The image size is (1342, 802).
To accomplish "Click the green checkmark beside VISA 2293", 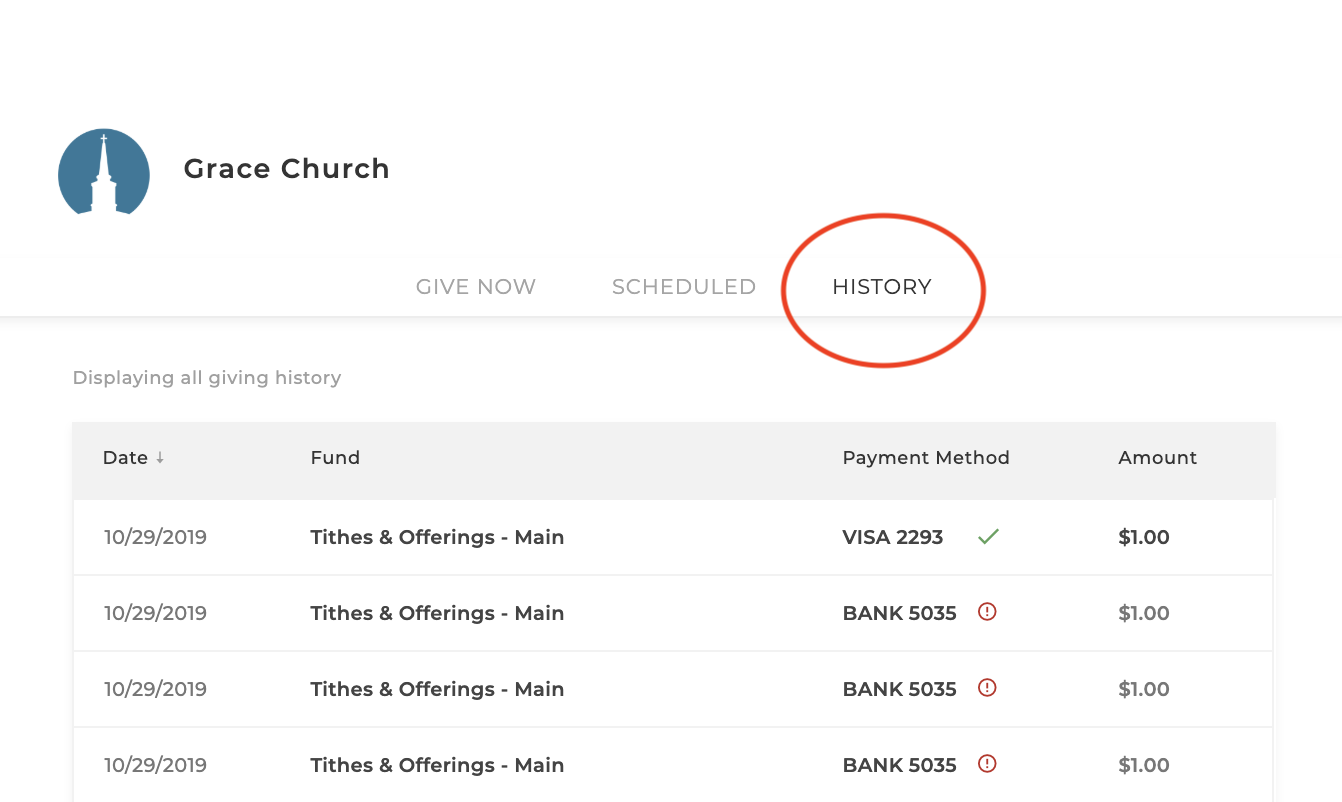I will (x=988, y=537).
